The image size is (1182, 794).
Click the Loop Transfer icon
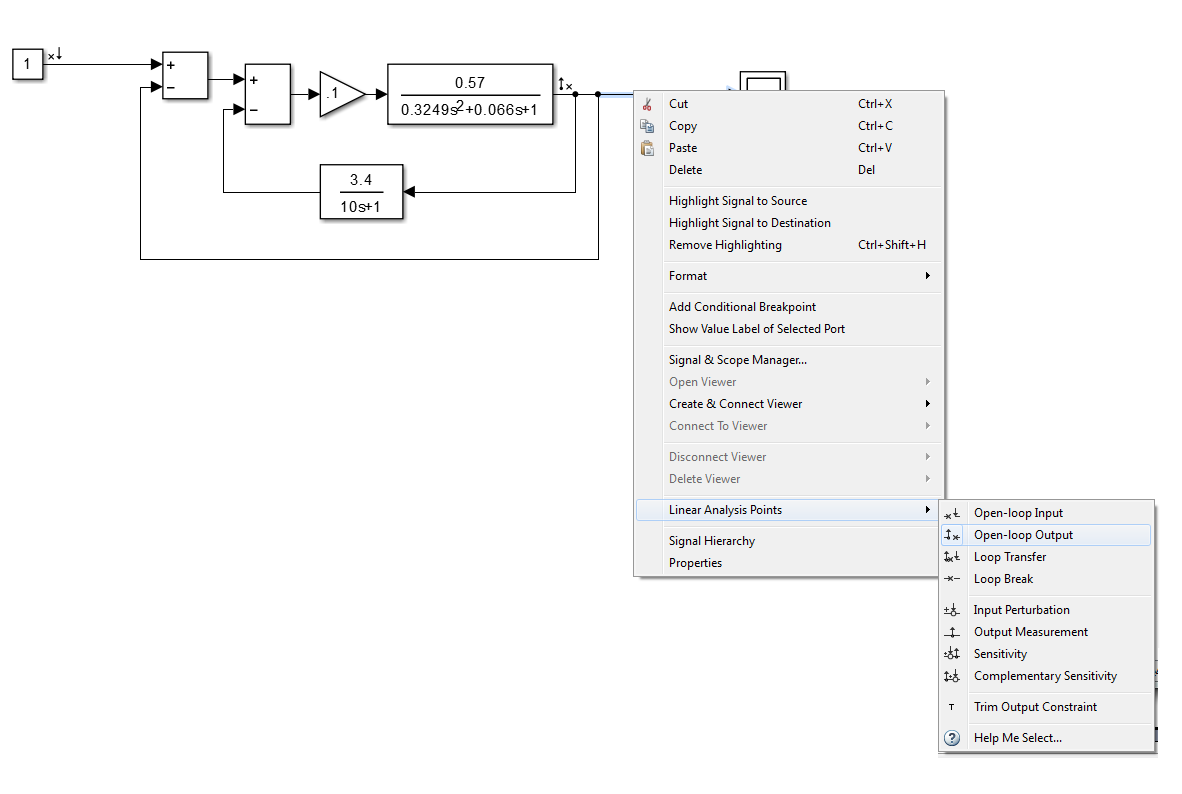(952, 557)
